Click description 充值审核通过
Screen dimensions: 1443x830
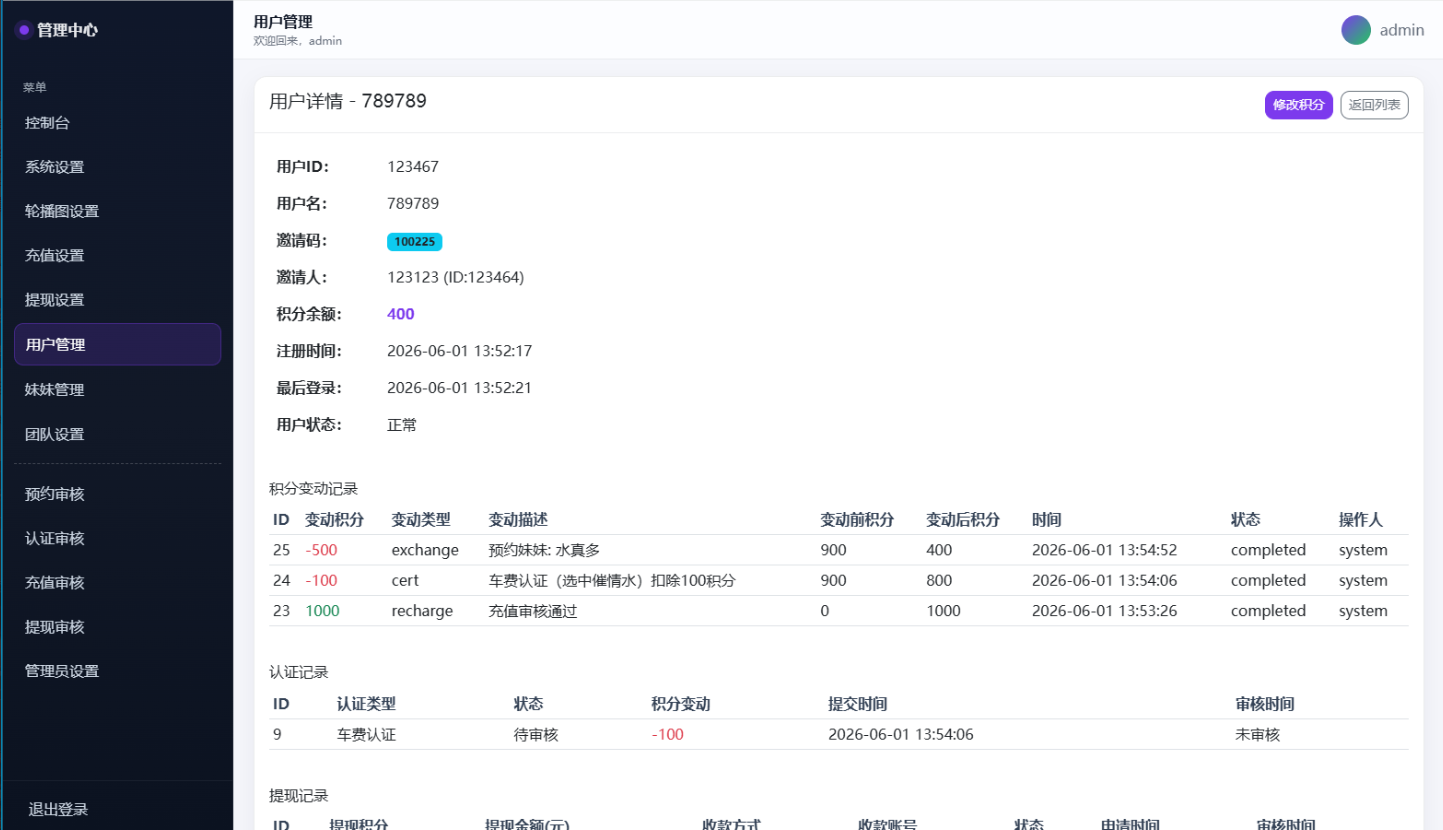click(x=533, y=611)
